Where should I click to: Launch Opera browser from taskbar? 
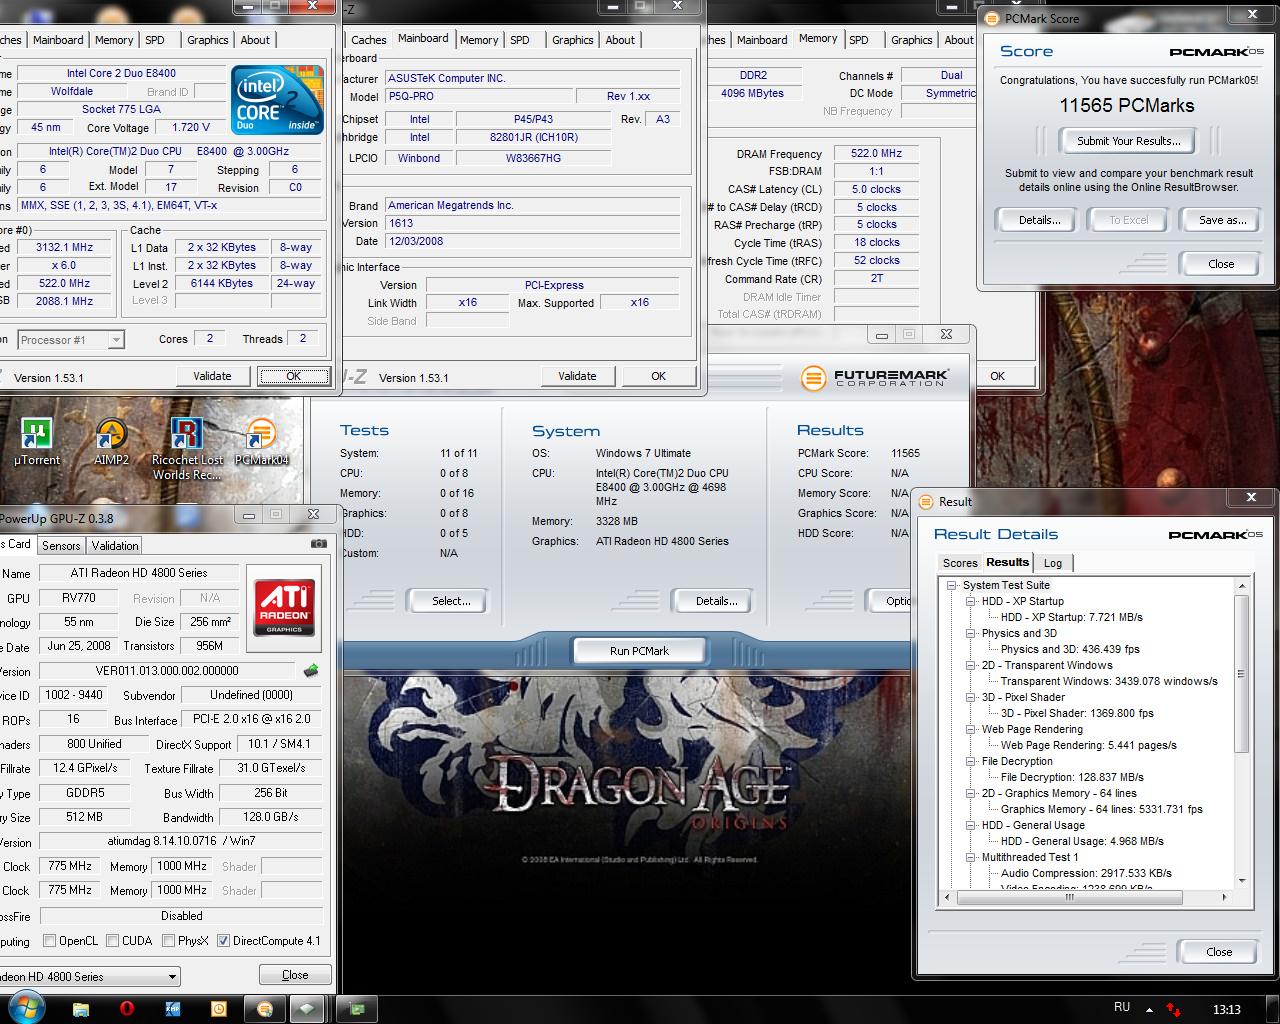click(127, 1008)
